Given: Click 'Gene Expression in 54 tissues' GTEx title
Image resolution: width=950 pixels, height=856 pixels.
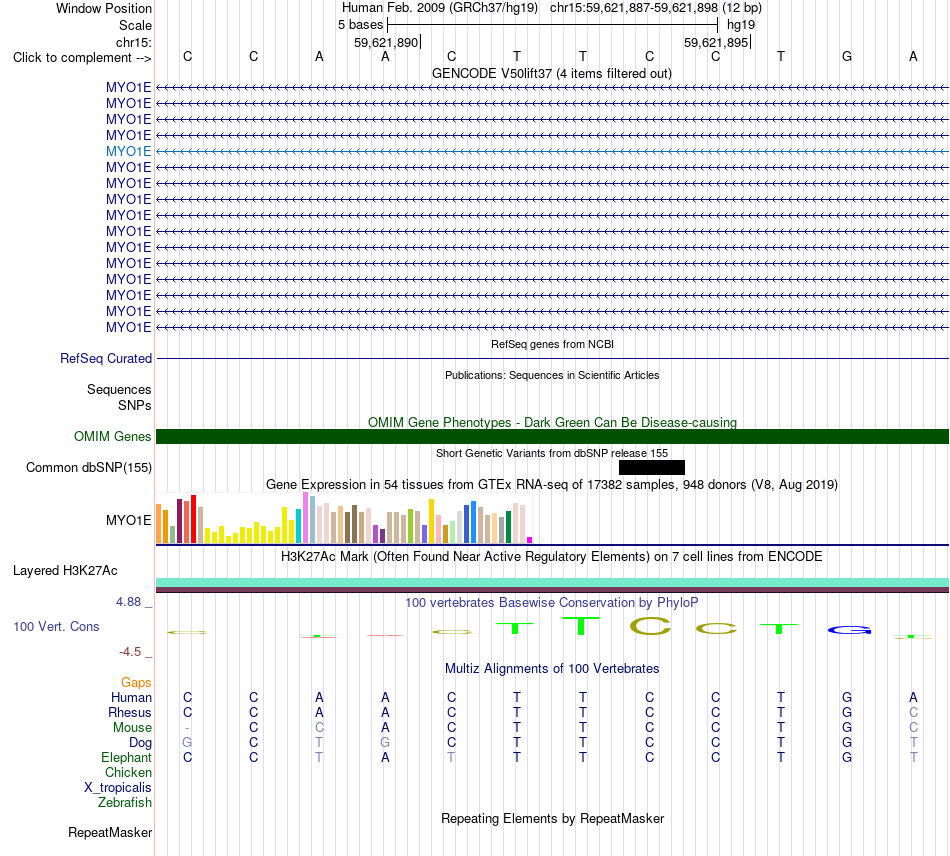Looking at the screenshot, I should [x=552, y=485].
